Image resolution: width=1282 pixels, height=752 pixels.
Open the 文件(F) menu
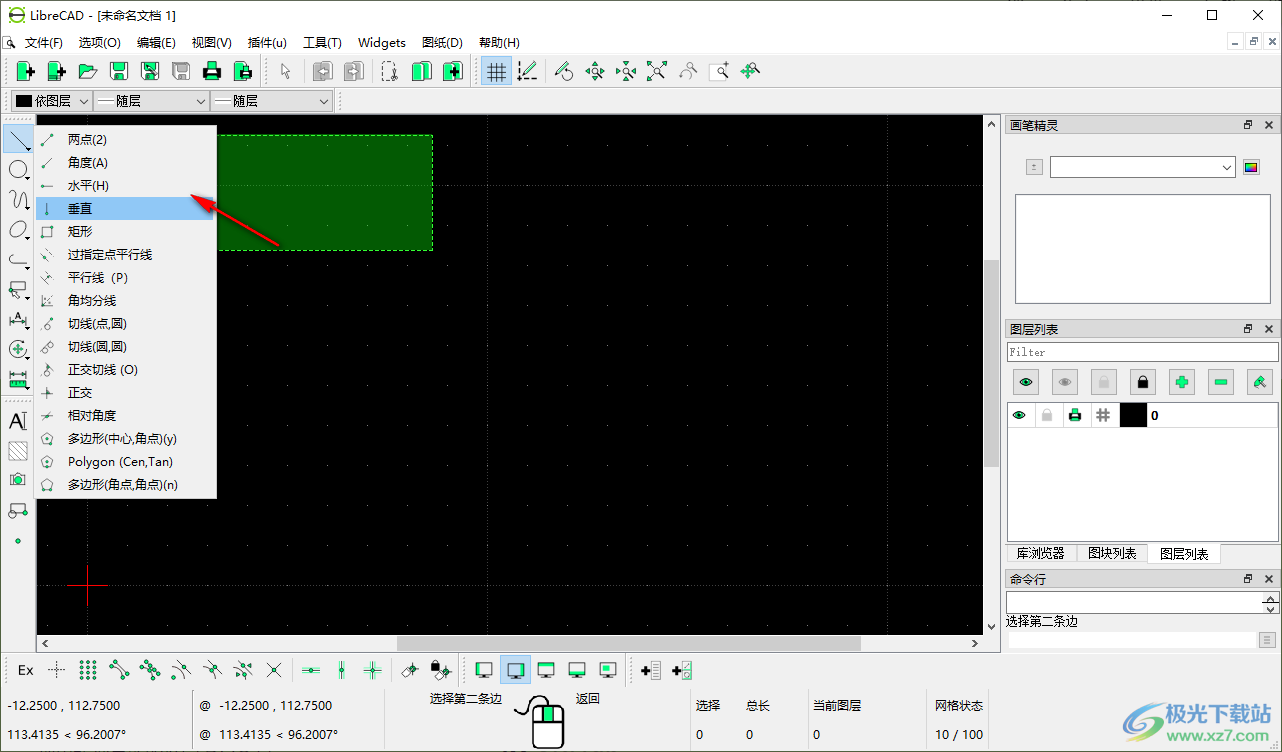point(44,43)
